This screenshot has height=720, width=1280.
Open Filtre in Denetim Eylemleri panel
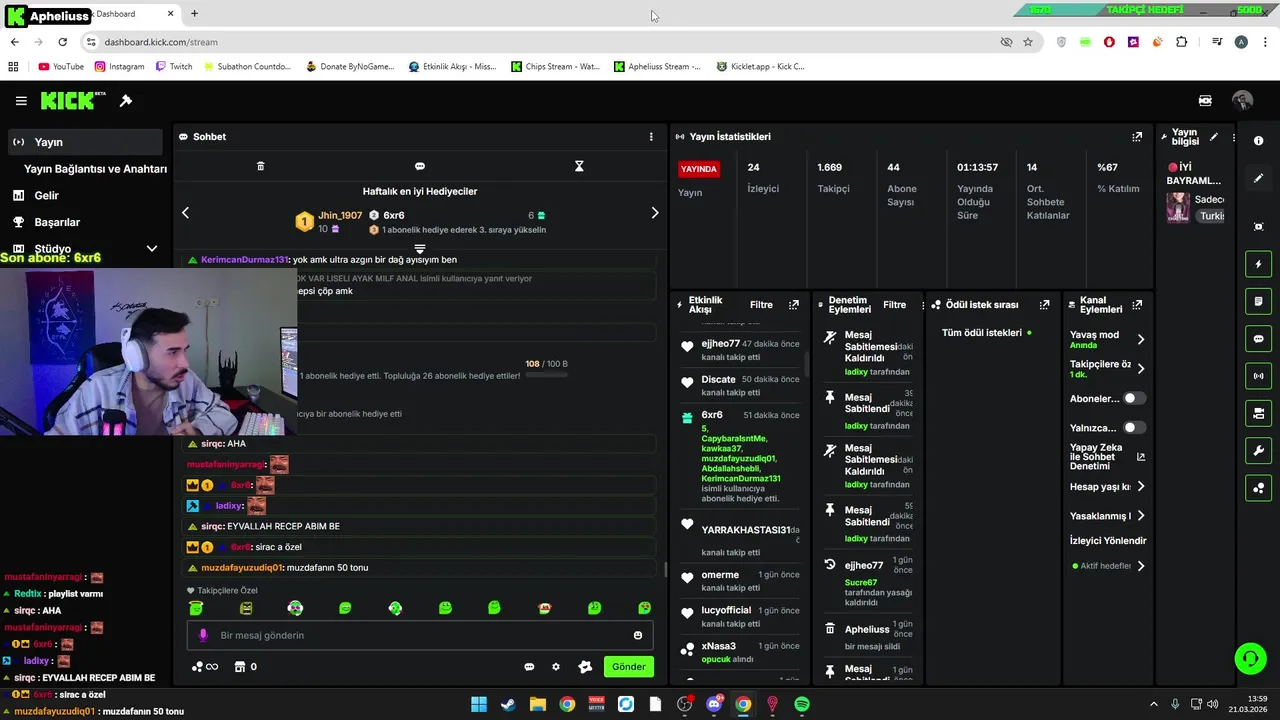pyautogui.click(x=894, y=305)
